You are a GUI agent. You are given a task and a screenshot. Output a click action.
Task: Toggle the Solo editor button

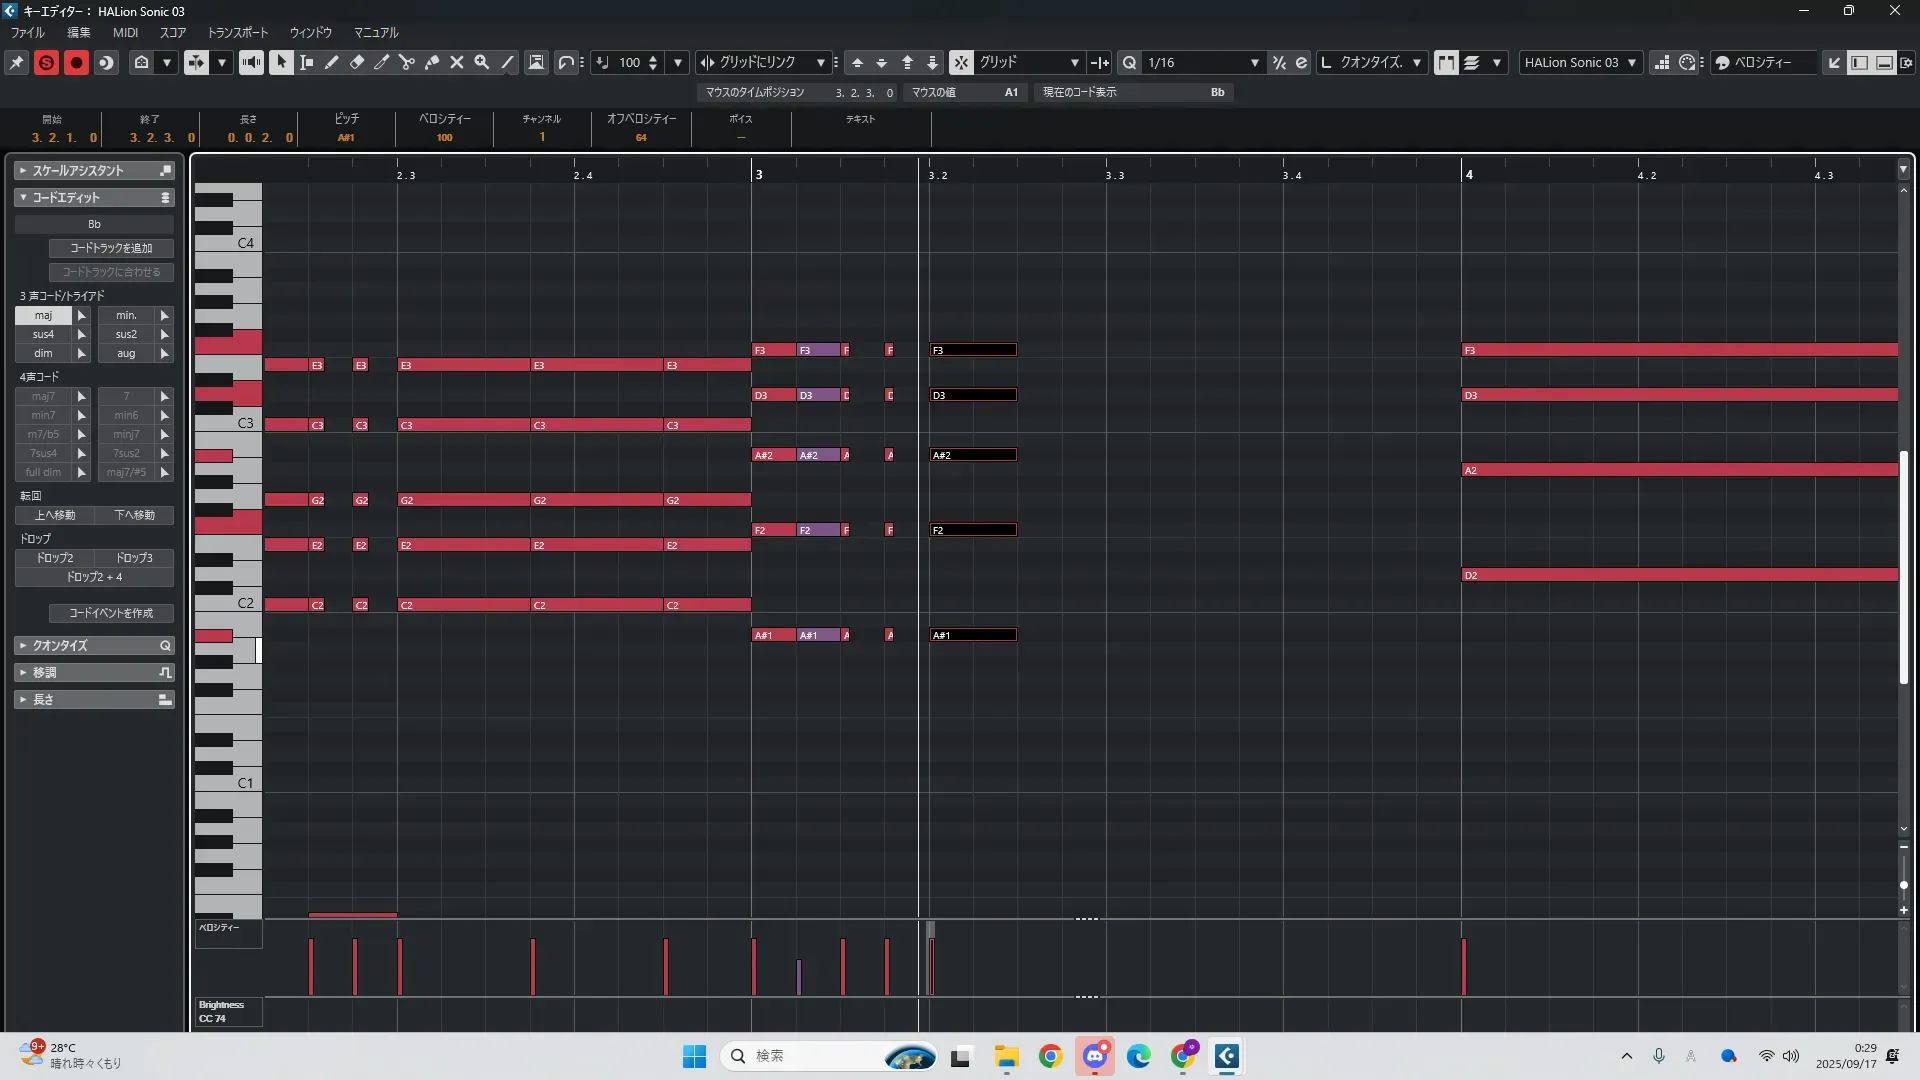coord(46,62)
